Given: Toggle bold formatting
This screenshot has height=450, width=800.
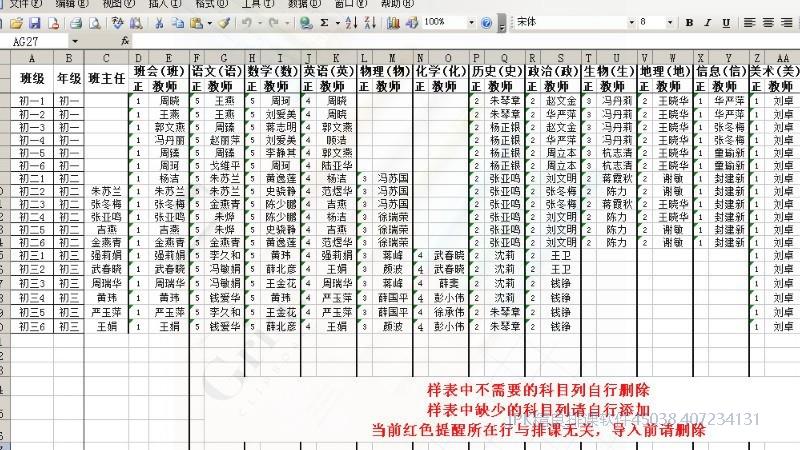Looking at the screenshot, I should (689, 22).
